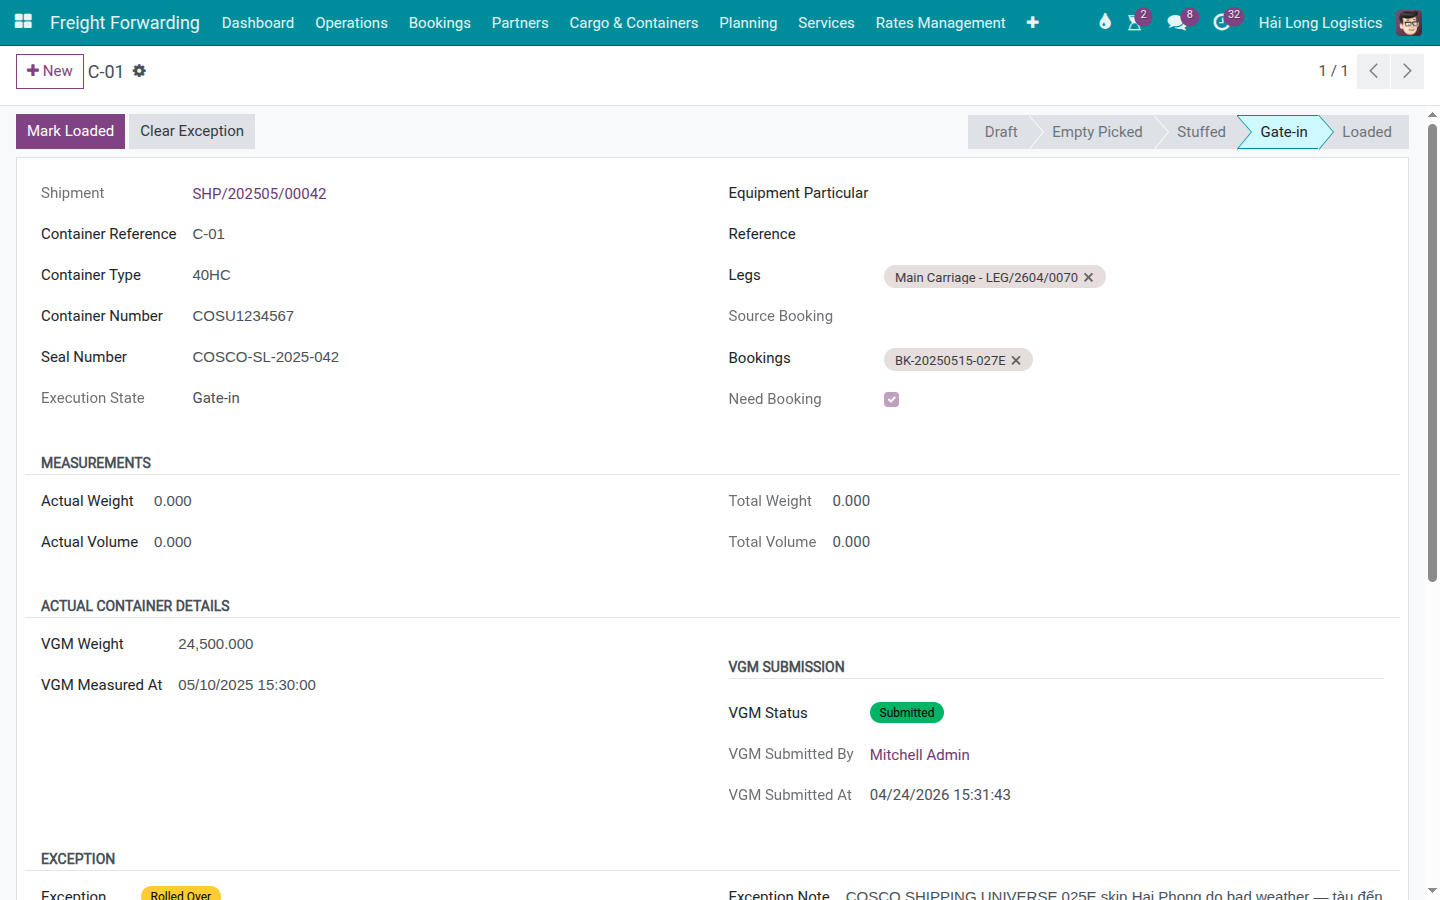Screen dimensions: 1440x900
Task: Click the Mark Loaded button
Action: point(70,131)
